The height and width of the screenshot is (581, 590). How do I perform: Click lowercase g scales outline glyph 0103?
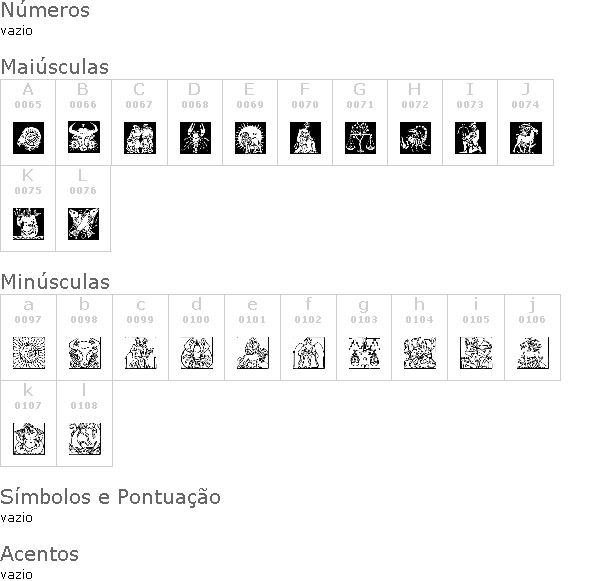[364, 353]
